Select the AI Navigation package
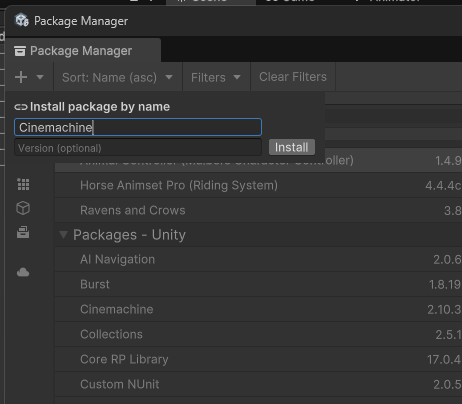This screenshot has height=404, width=462. click(x=258, y=259)
